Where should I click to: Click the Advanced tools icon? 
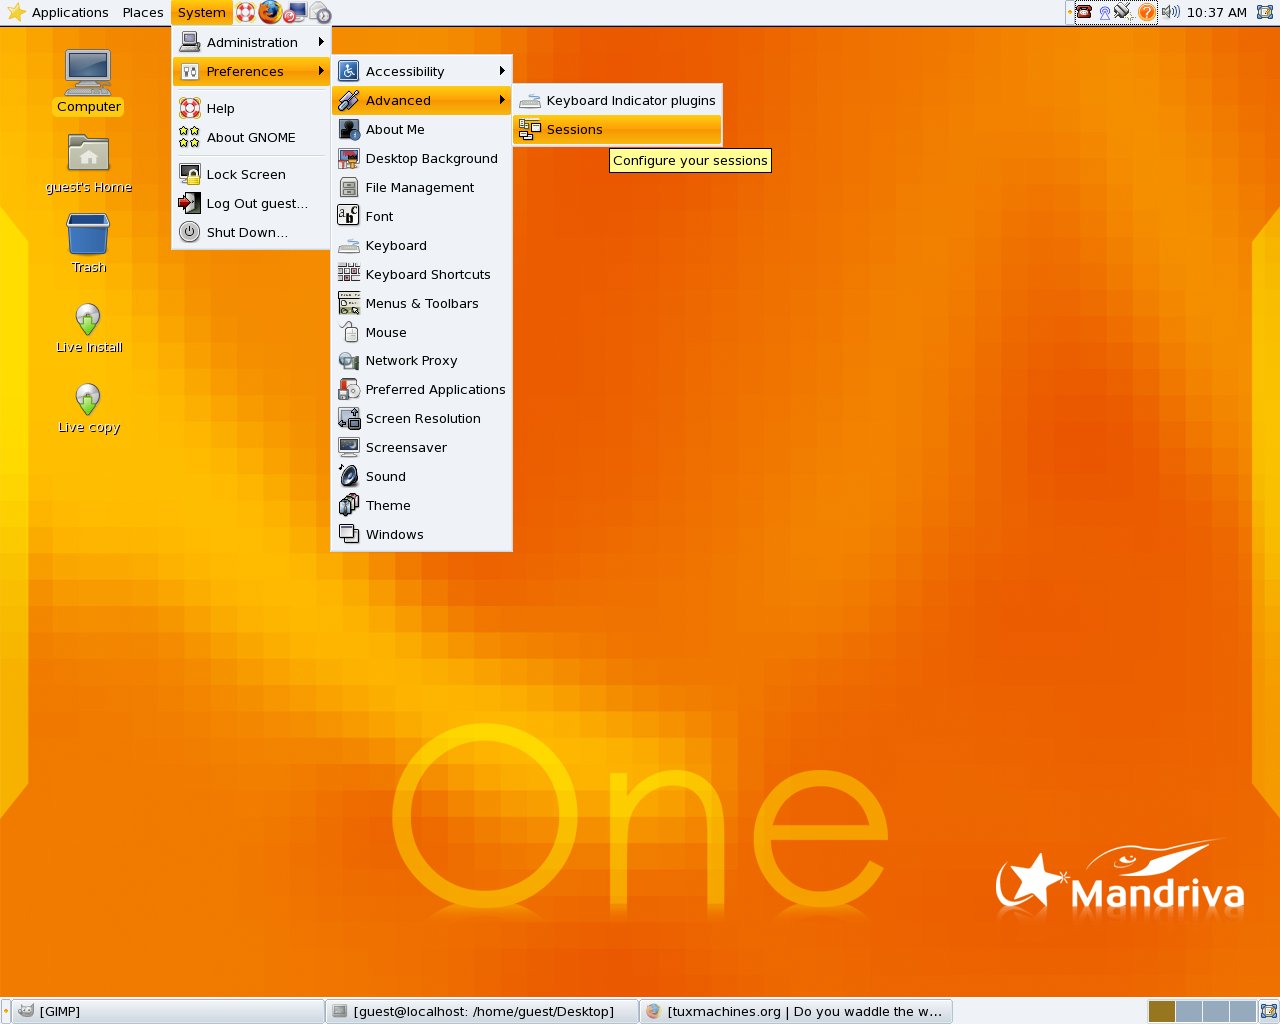pos(348,100)
